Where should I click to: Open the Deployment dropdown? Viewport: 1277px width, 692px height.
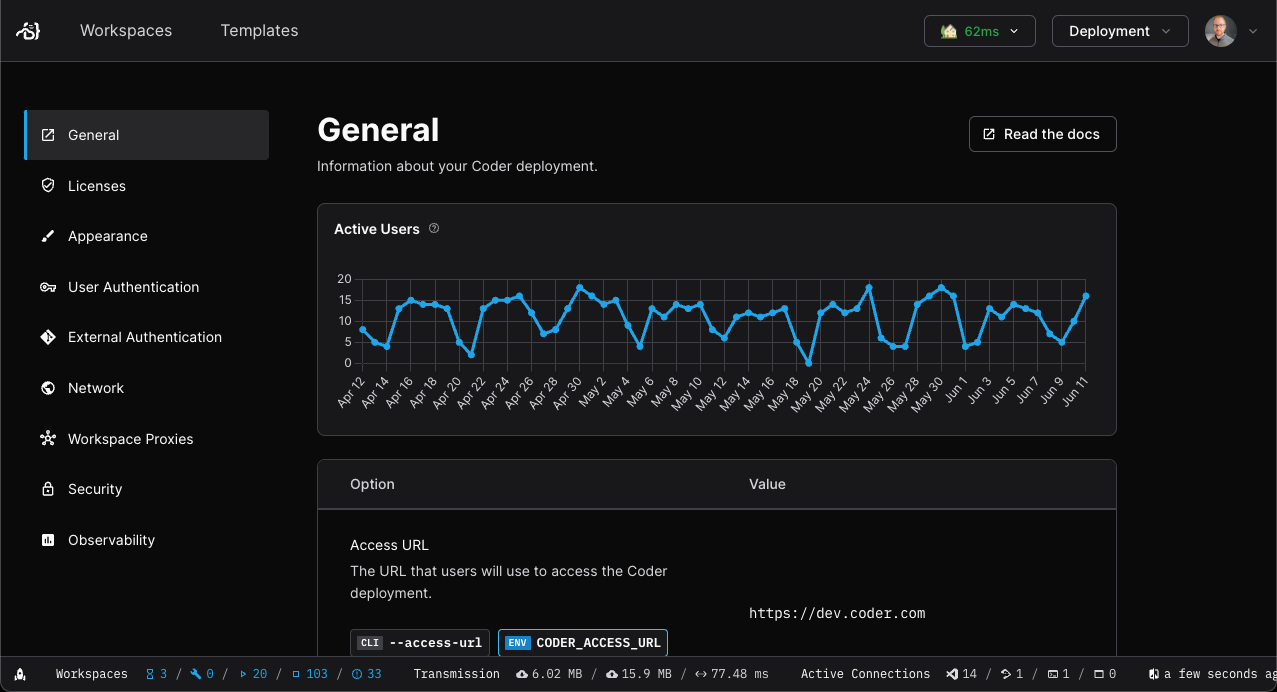(1119, 30)
